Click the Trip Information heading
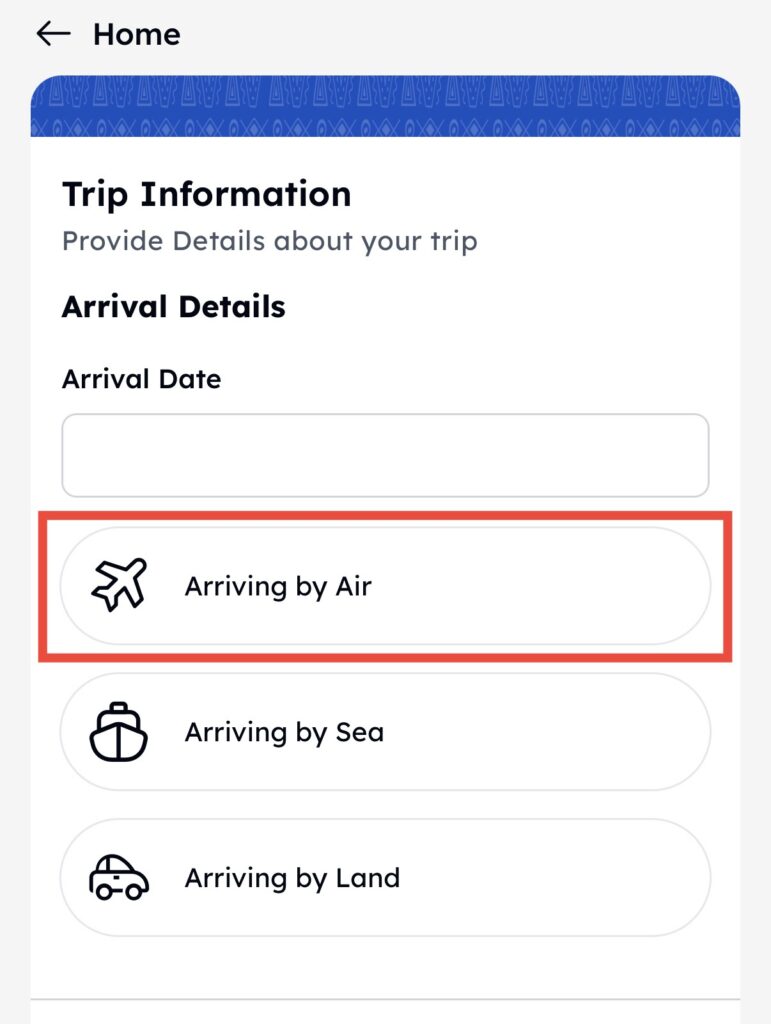771x1024 pixels. (x=206, y=194)
